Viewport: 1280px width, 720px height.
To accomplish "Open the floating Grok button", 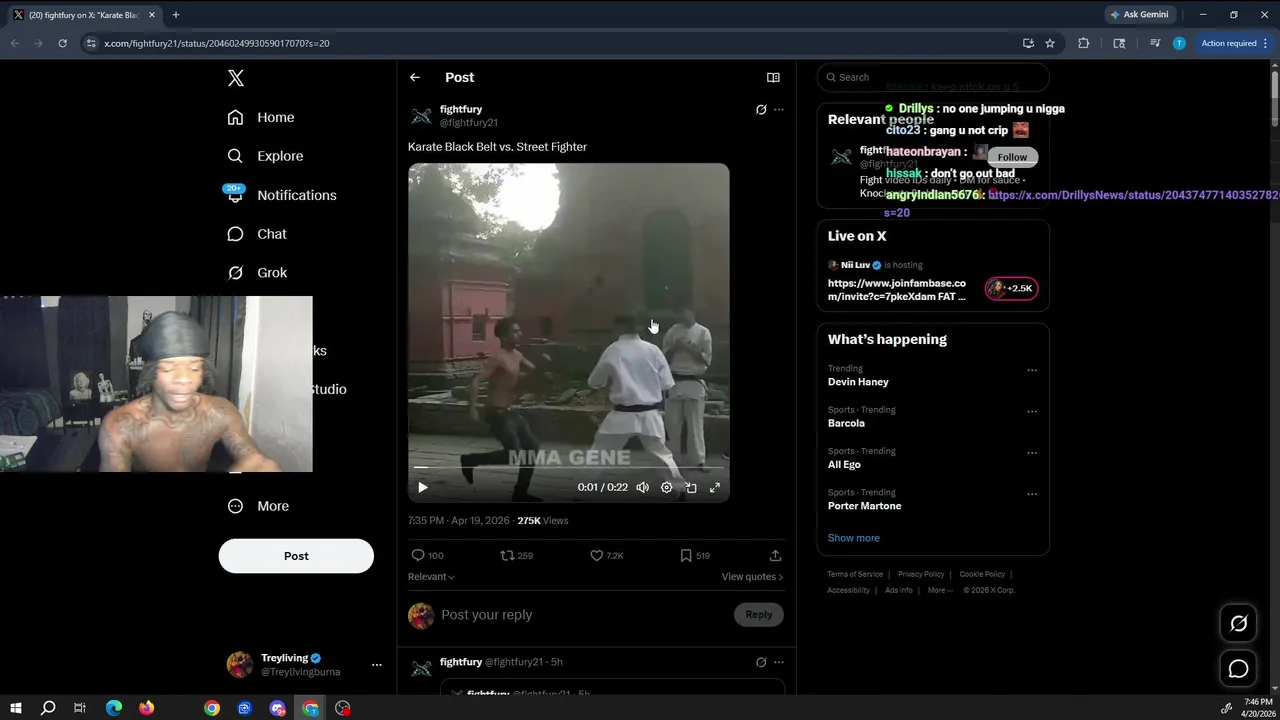I will pyautogui.click(x=1238, y=624).
